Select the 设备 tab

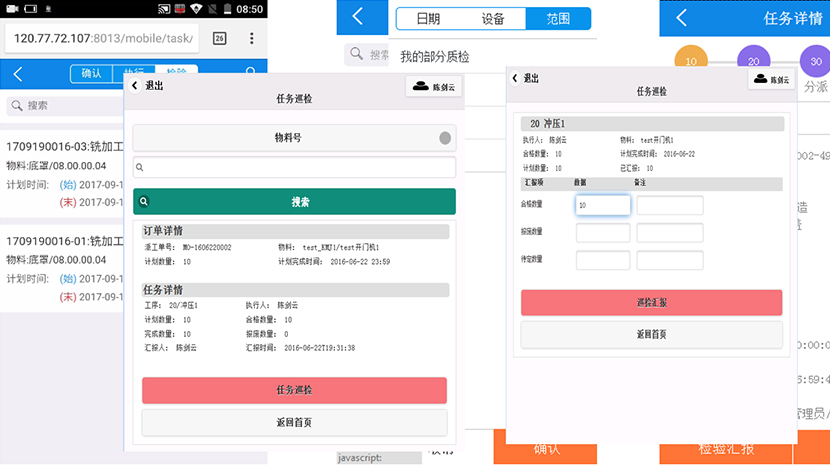(x=493, y=18)
